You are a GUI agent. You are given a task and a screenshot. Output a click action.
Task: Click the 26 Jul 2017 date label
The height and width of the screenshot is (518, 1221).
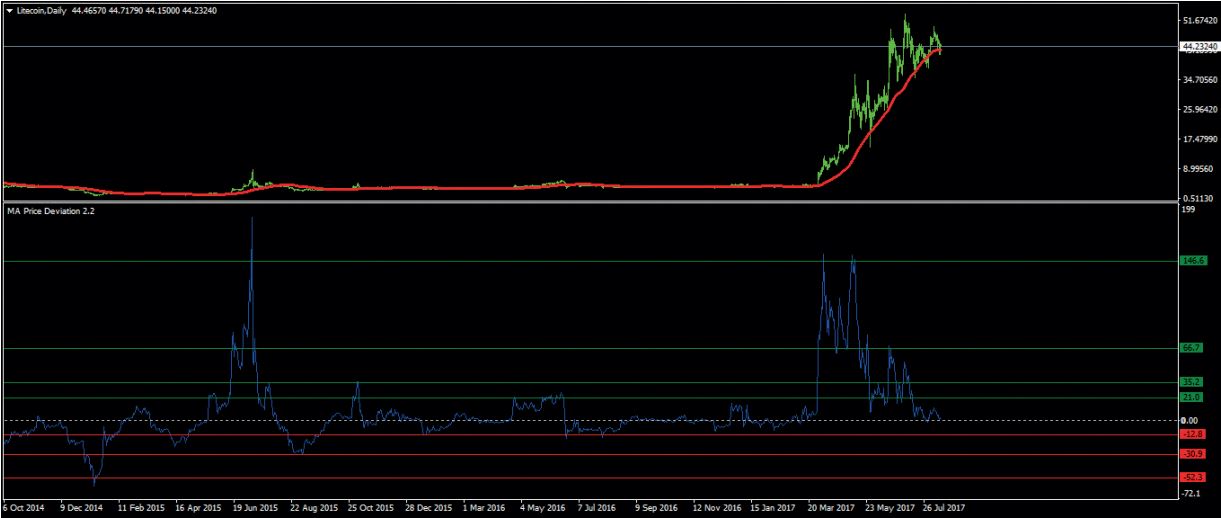tap(946, 507)
